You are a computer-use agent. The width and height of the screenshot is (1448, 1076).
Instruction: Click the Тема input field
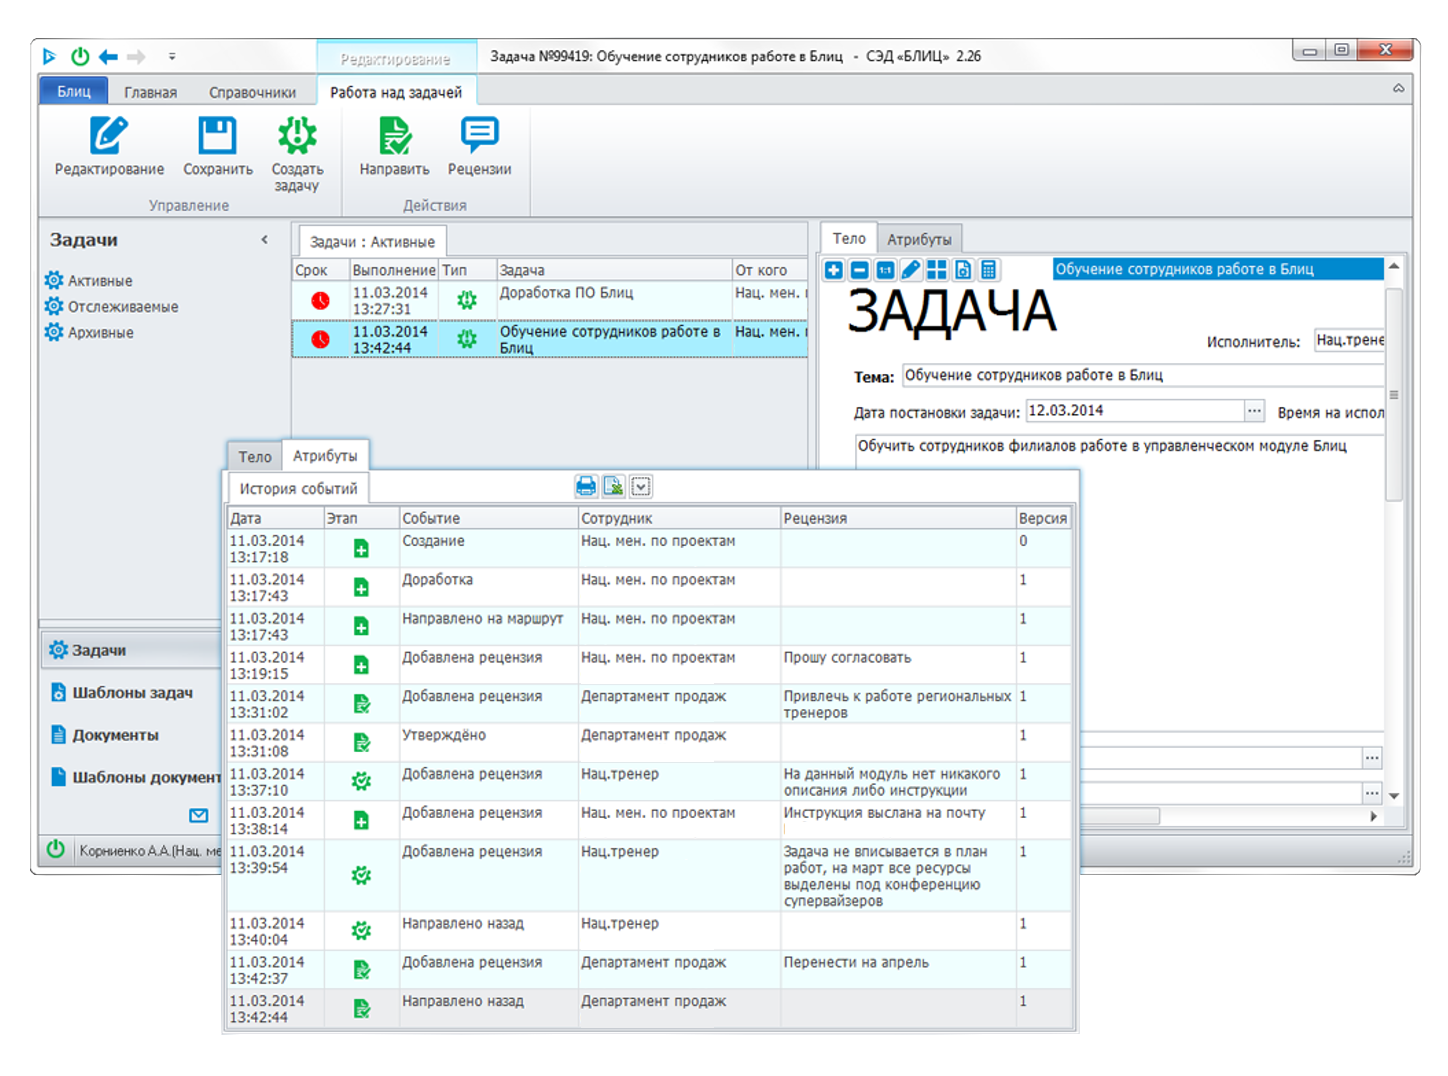point(1140,376)
